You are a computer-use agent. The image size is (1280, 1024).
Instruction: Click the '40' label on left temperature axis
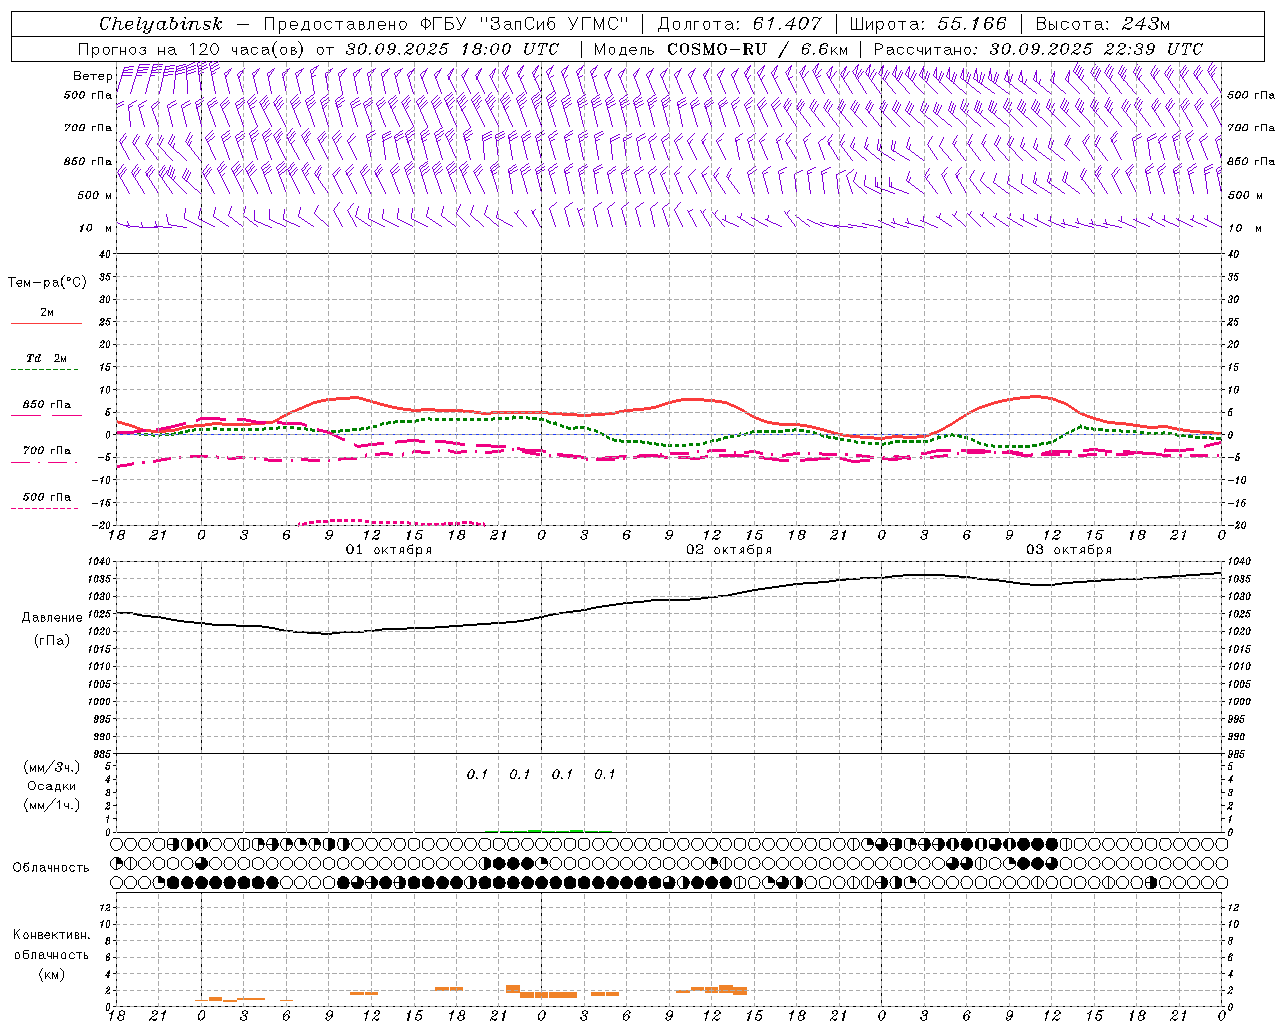(x=105, y=255)
